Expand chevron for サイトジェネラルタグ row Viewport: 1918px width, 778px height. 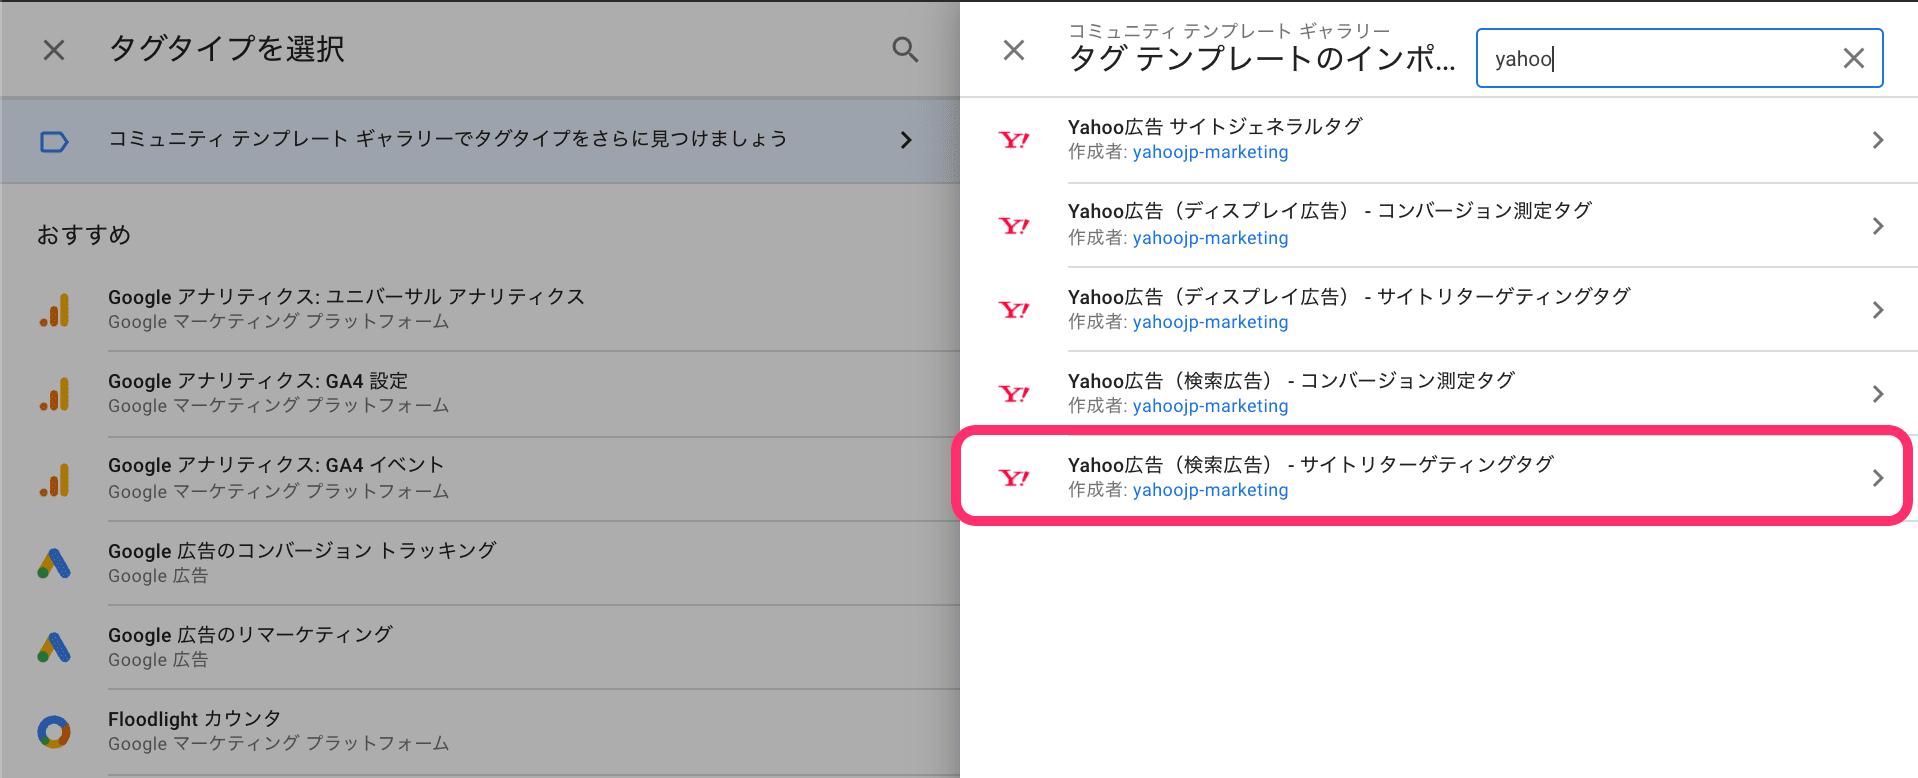click(1877, 140)
